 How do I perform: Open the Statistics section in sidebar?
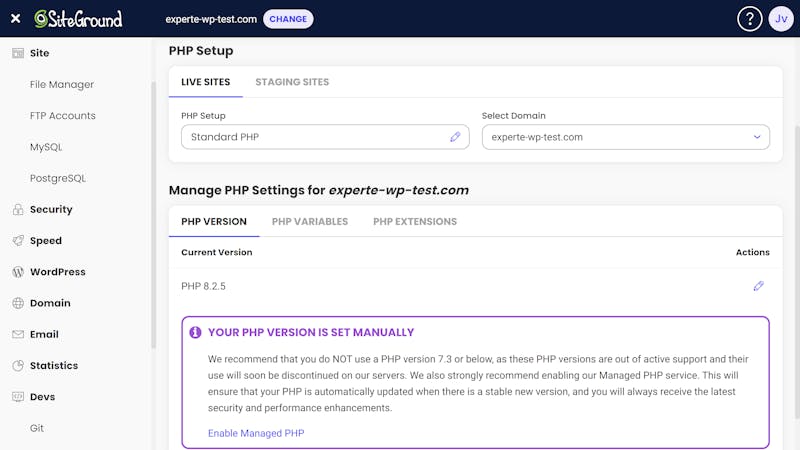click(x=54, y=365)
